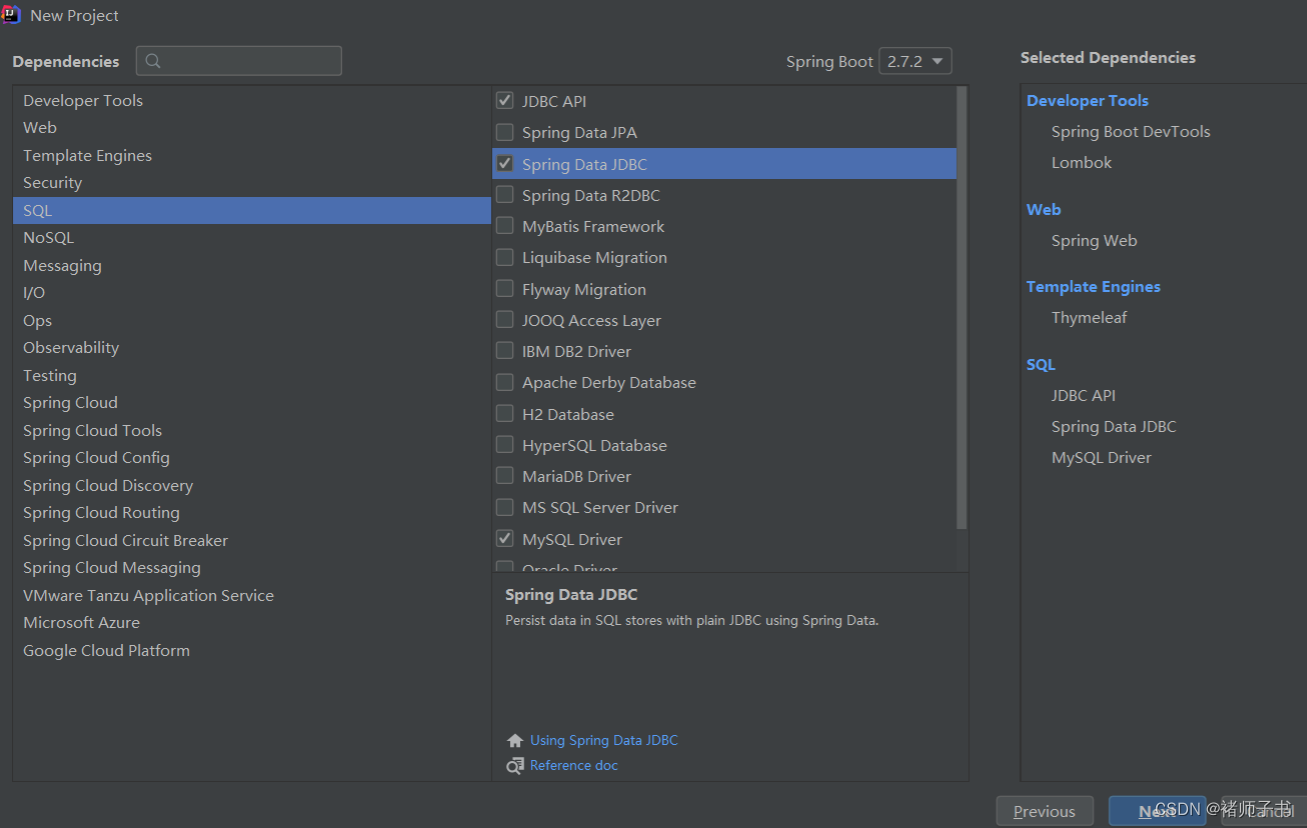Click the Template Engines heading in Selected Dependencies

(1093, 286)
